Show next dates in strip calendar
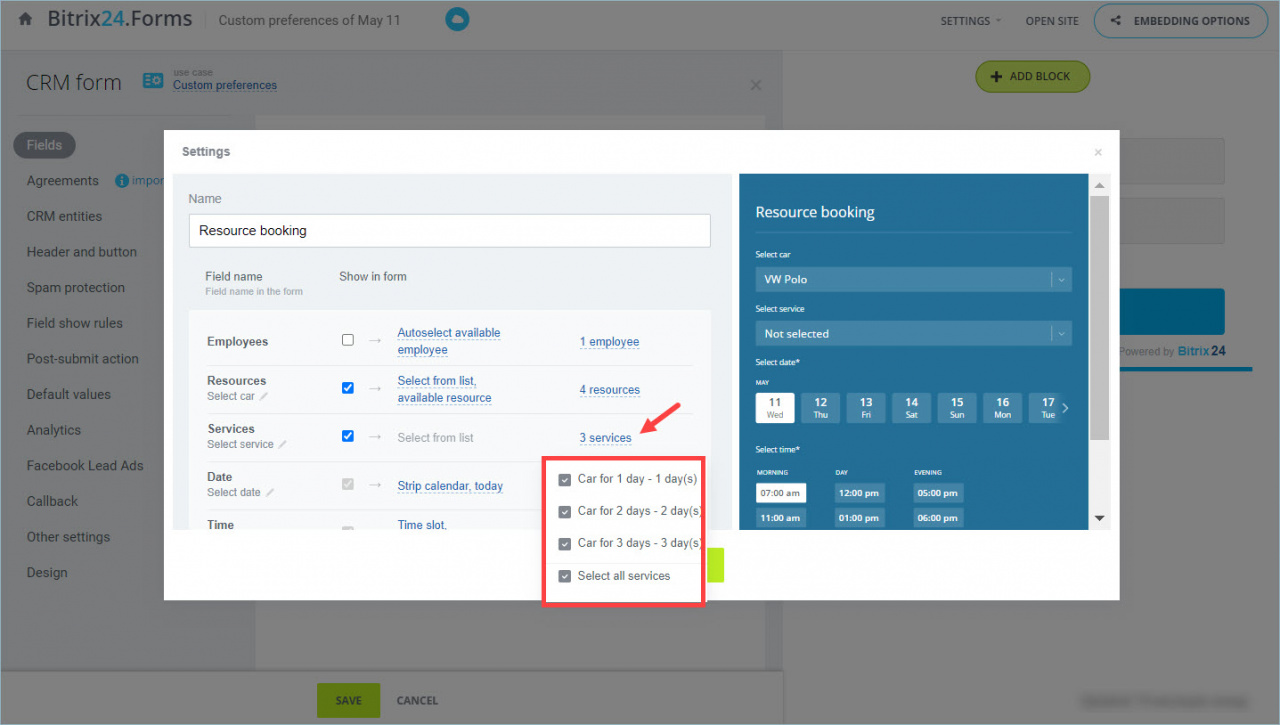This screenshot has width=1280, height=725. 1065,408
